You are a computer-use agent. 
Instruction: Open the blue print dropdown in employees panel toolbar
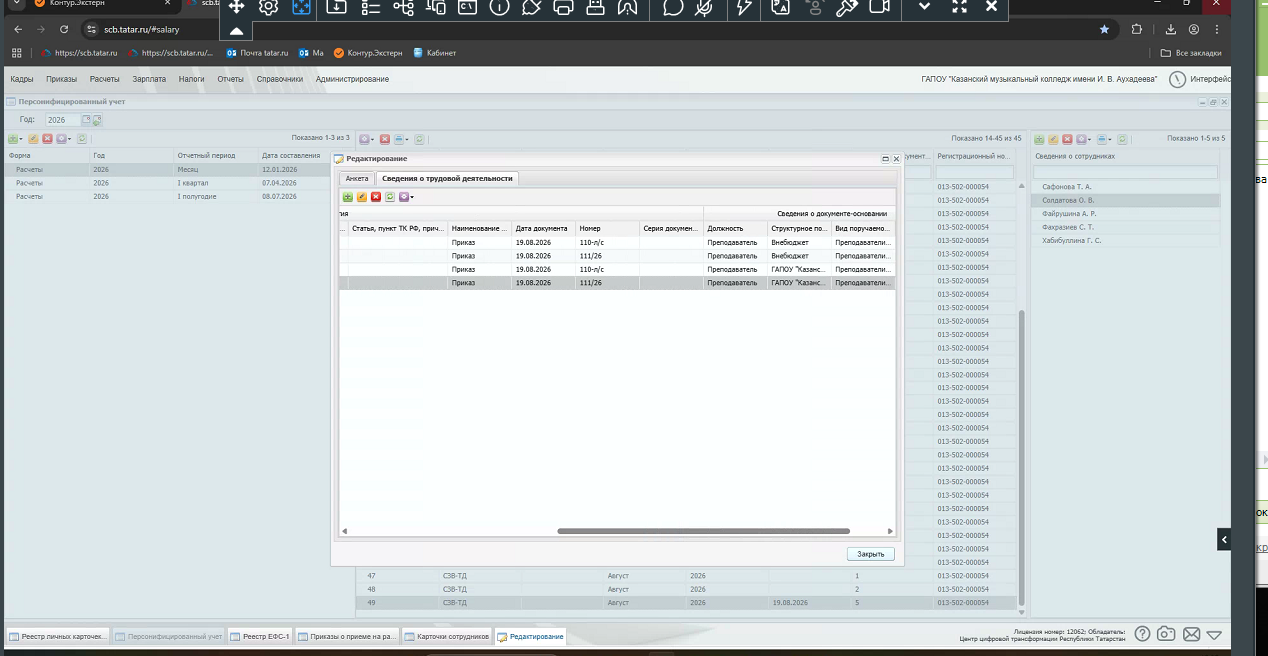pyautogui.click(x=1104, y=139)
